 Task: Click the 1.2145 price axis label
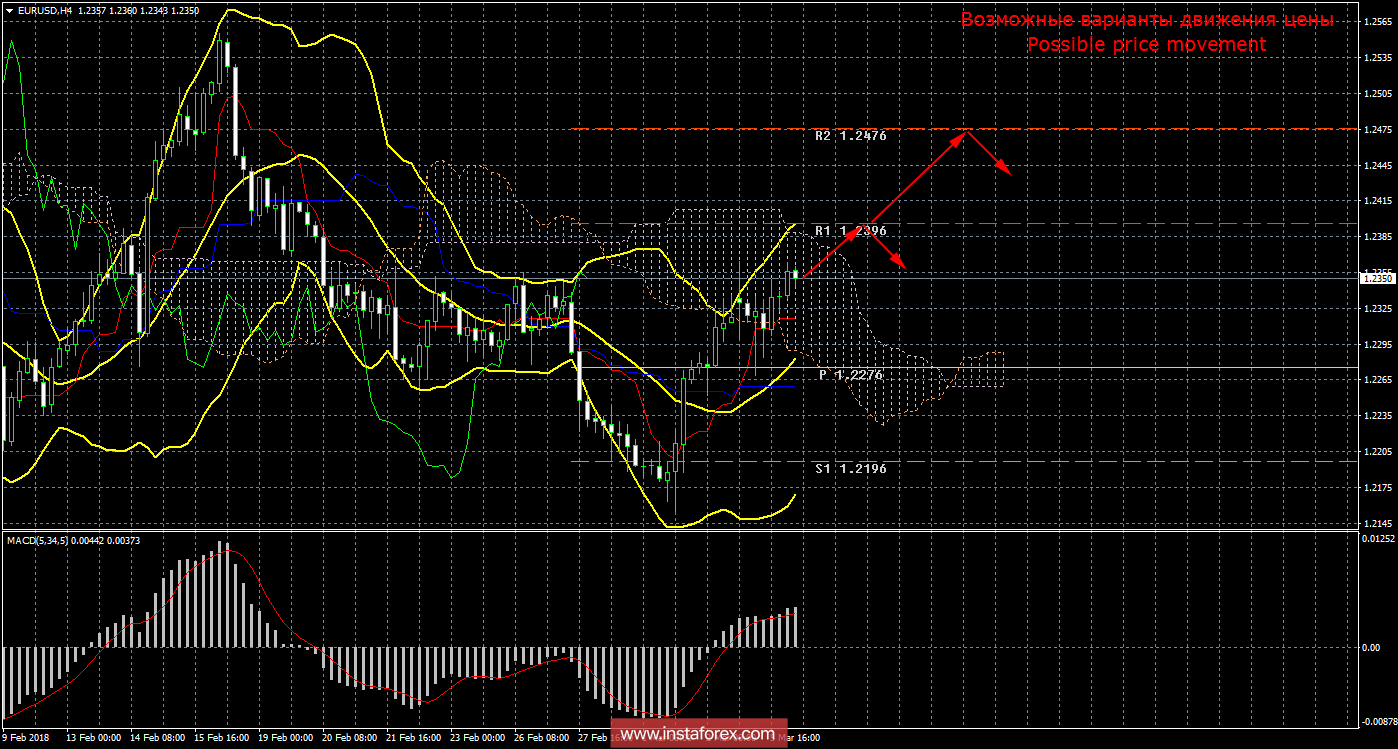[1376, 524]
